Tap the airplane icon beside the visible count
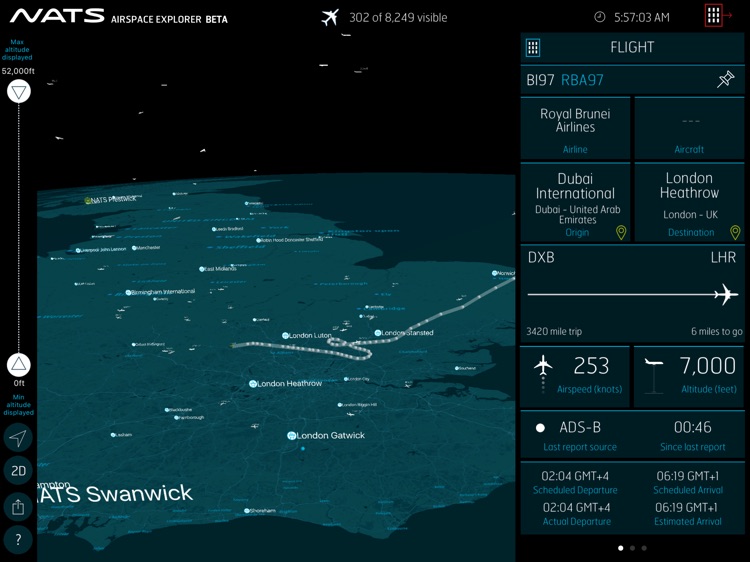Image resolution: width=750 pixels, height=562 pixels. coord(330,18)
